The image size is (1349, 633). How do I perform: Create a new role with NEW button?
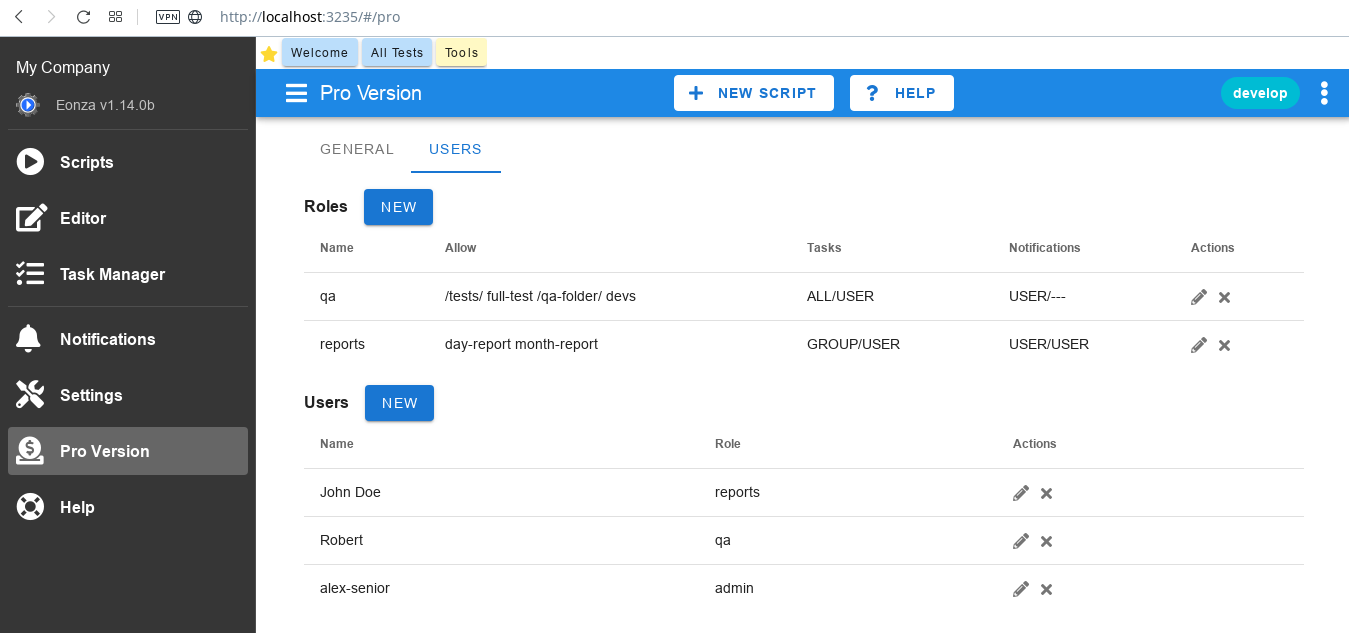pyautogui.click(x=399, y=207)
